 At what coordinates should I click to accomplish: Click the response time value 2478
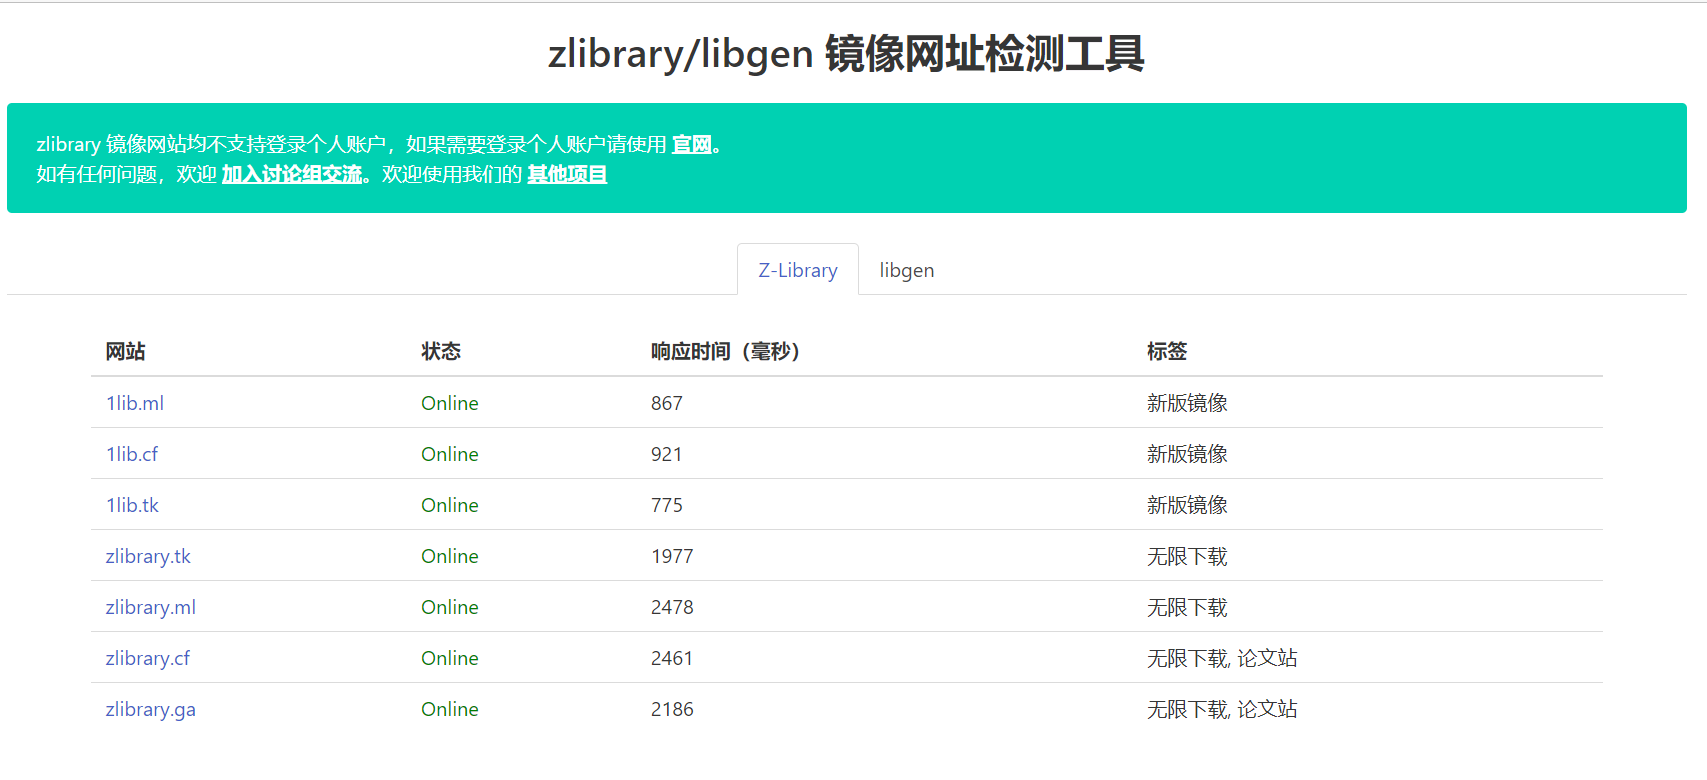(x=672, y=607)
